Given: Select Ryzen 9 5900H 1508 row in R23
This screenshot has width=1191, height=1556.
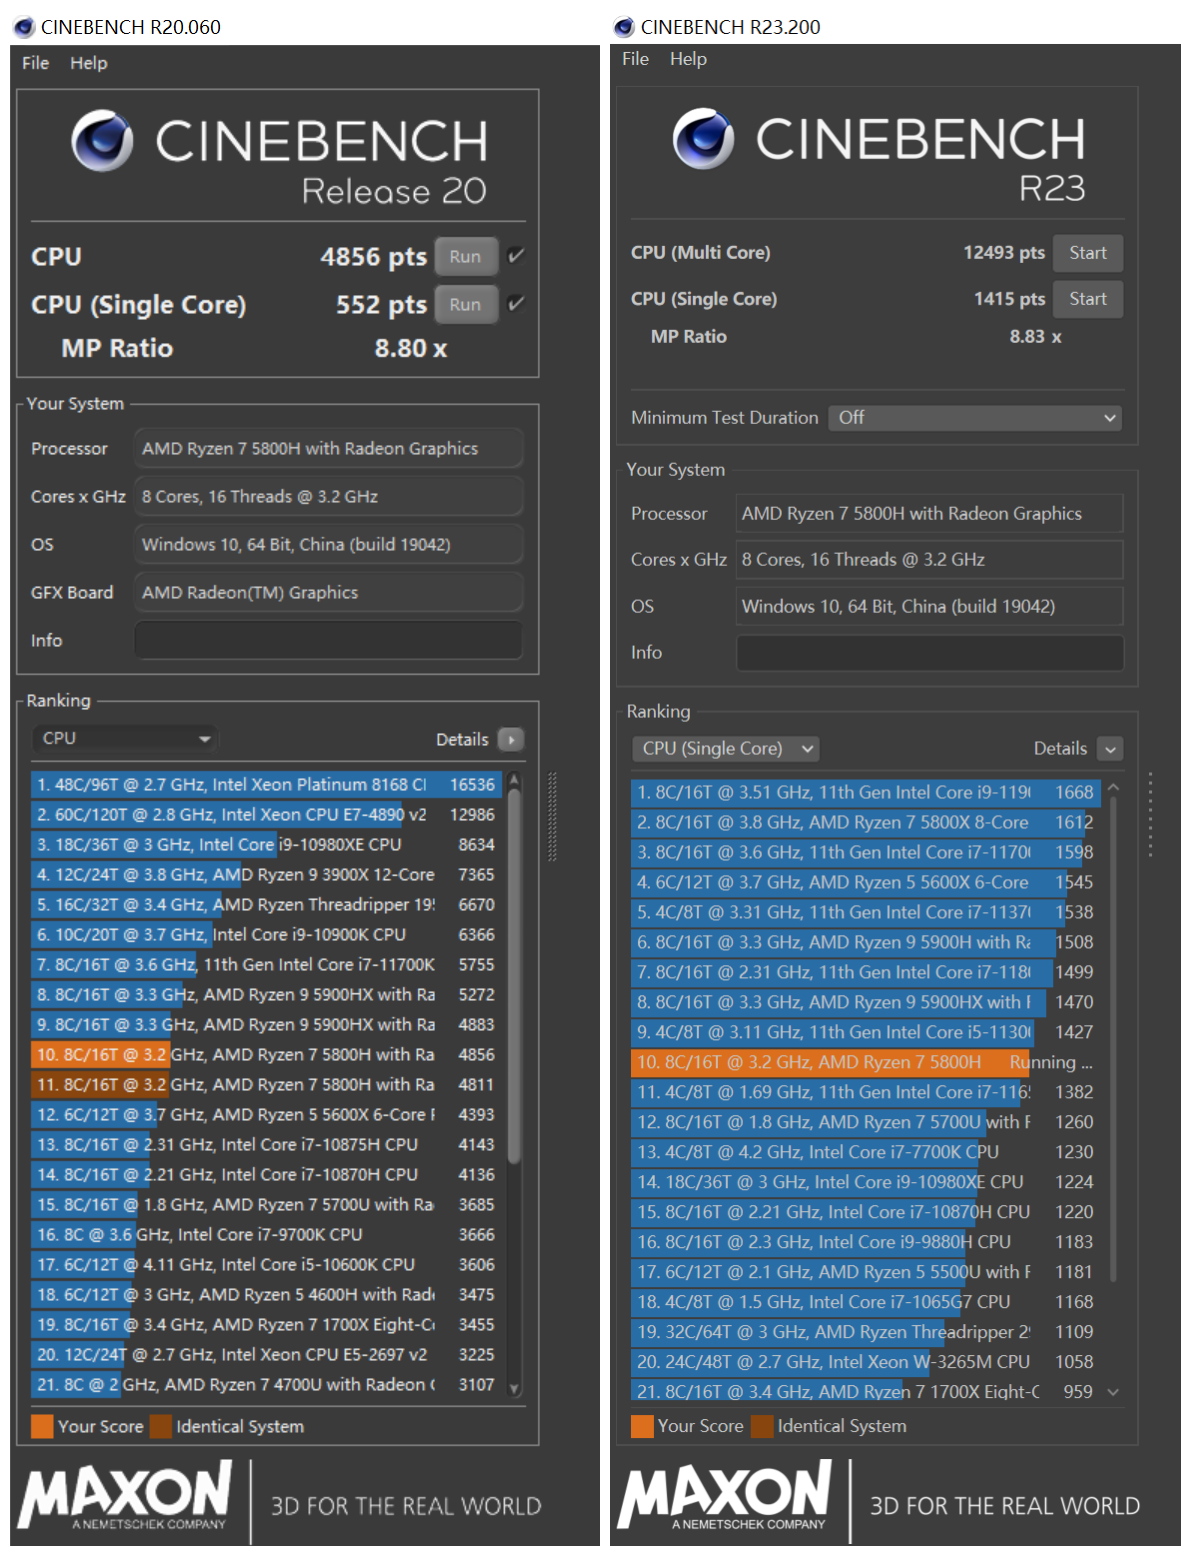Looking at the screenshot, I should point(866,943).
